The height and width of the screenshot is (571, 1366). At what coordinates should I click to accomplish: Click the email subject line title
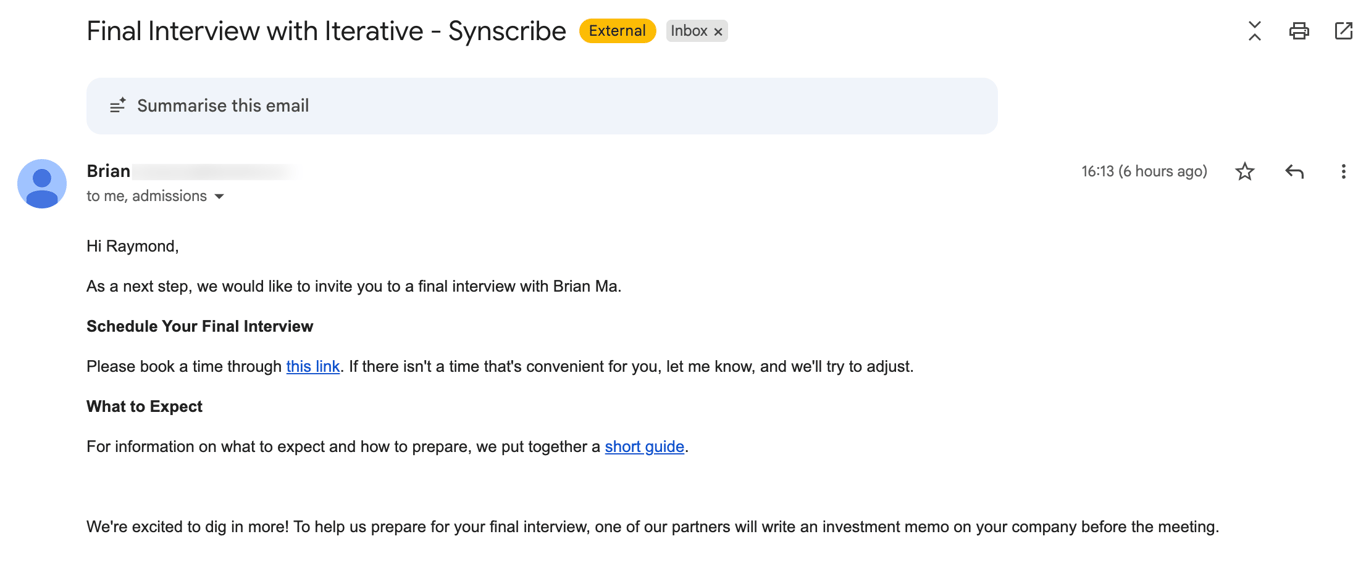coord(326,31)
